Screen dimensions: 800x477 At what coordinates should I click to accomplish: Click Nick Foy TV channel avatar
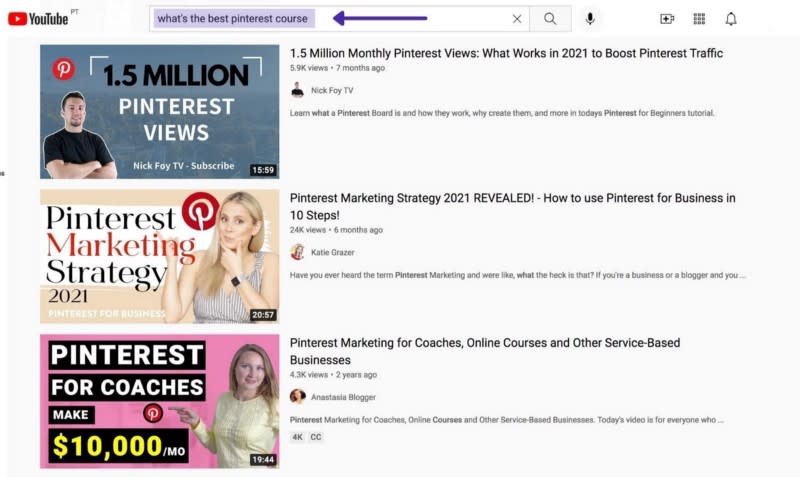click(297, 90)
